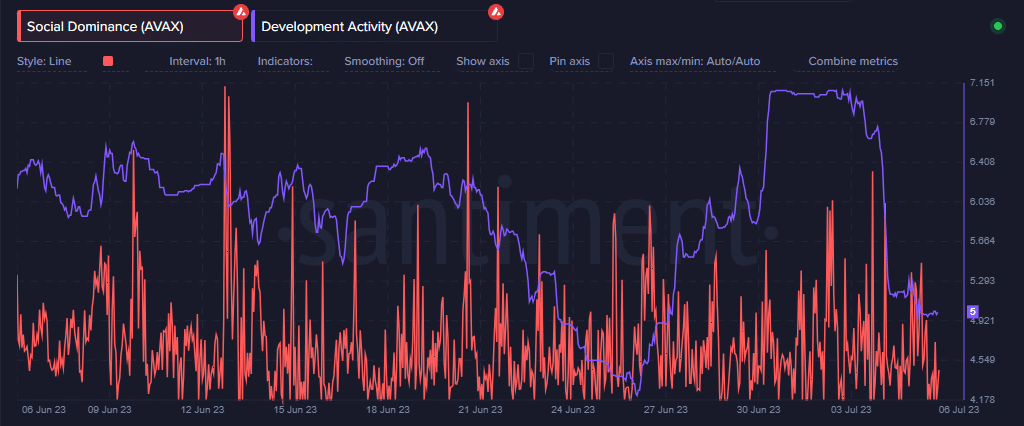Click the green status indicator dot
Image resolution: width=1024 pixels, height=426 pixels.
click(x=997, y=27)
